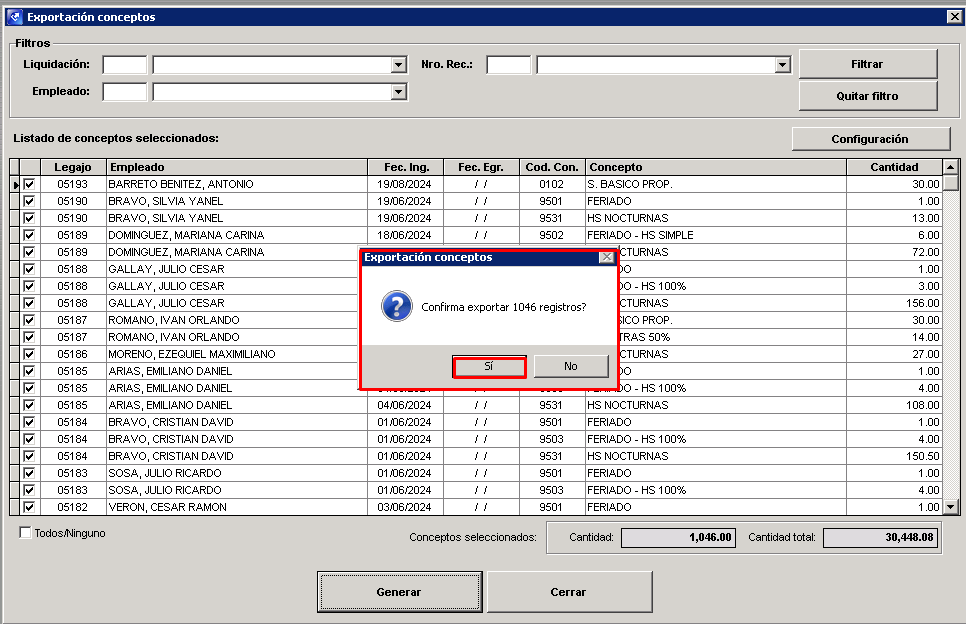966x624 pixels.
Task: Uncheck BRAVO, CRISTIAN DAVID 150.50 row checkbox
Action: pyautogui.click(x=29, y=456)
